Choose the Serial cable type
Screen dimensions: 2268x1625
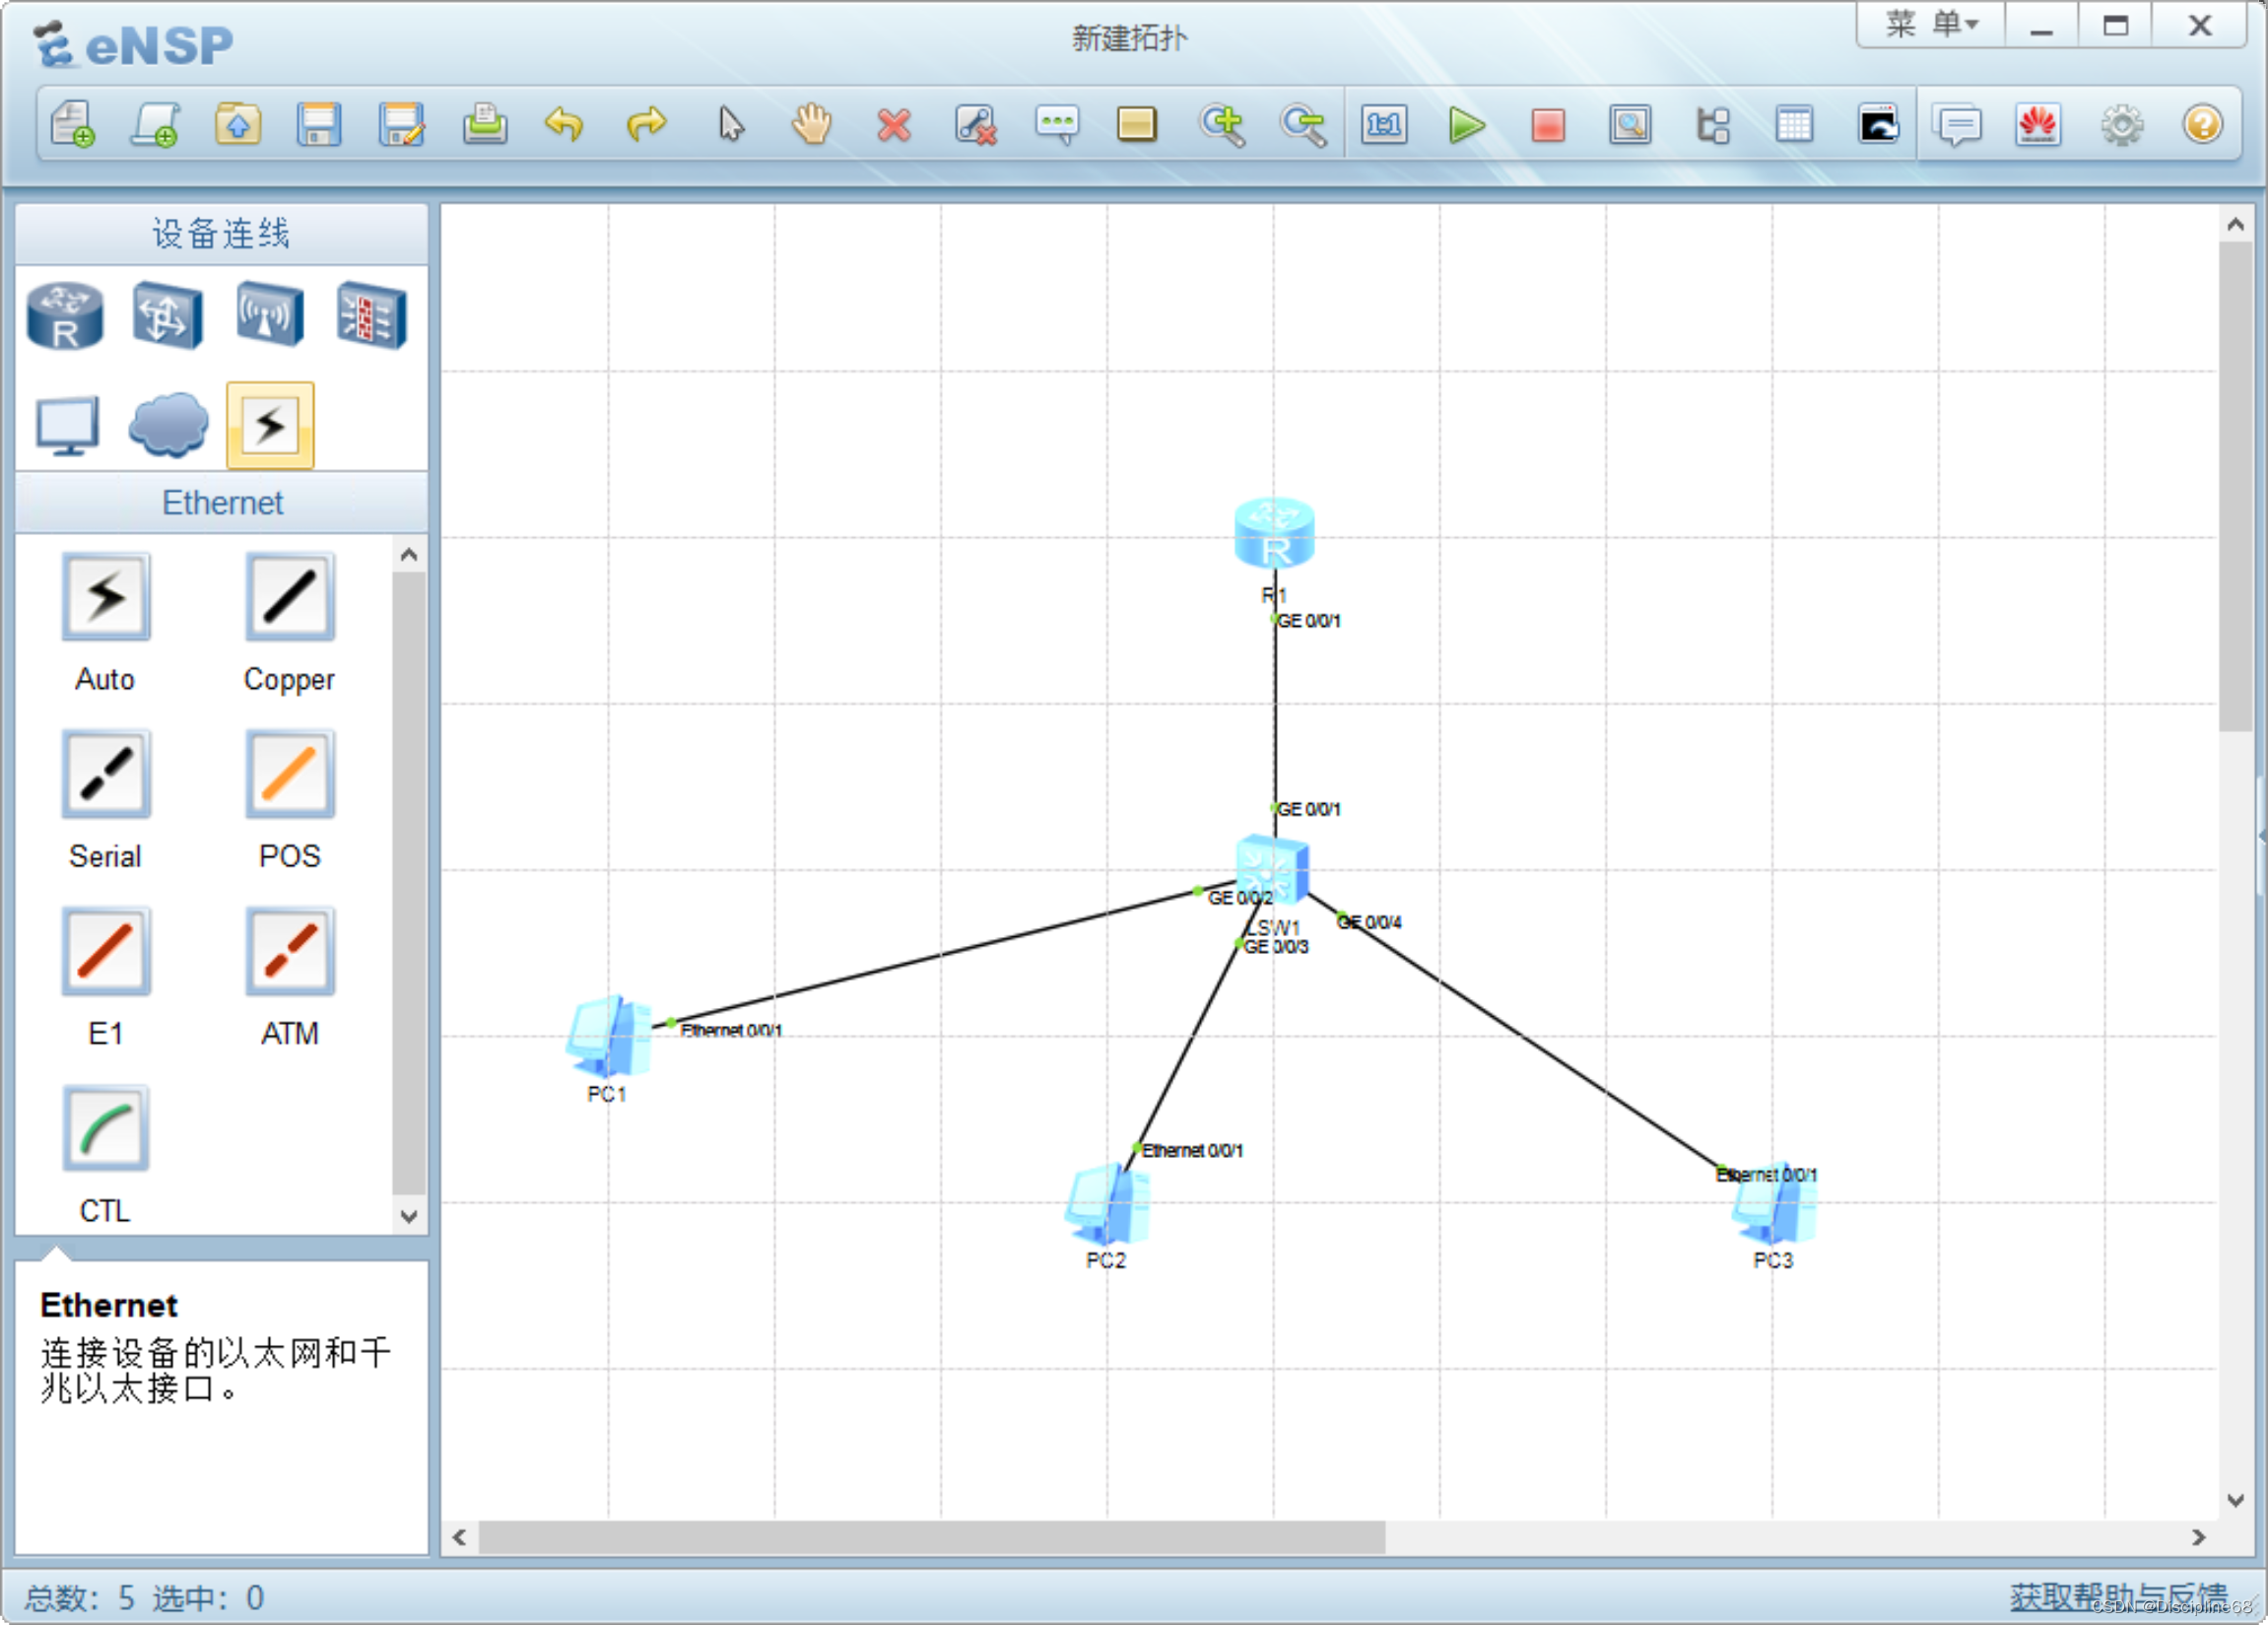(x=105, y=775)
